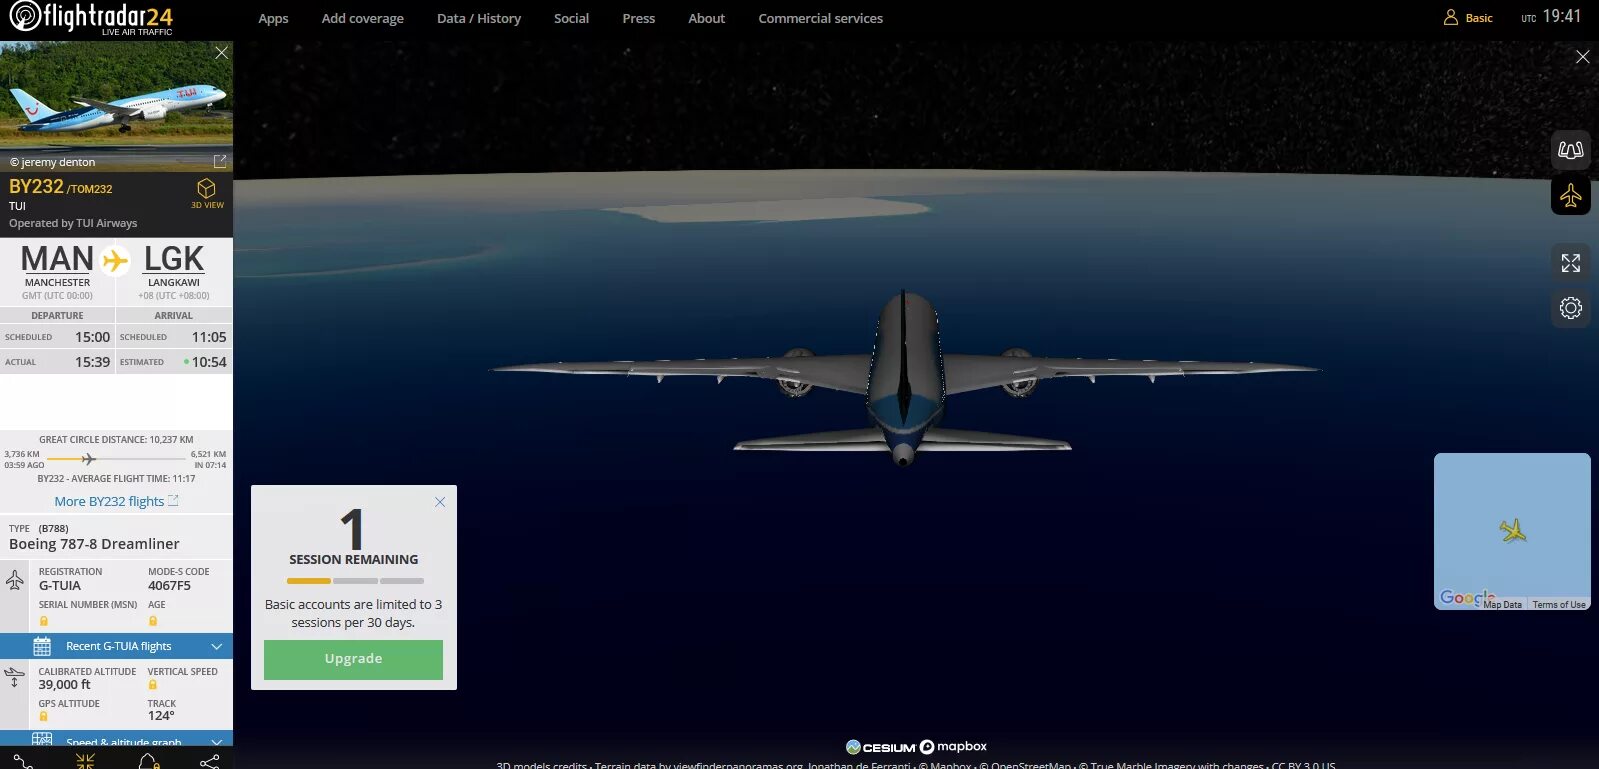
Task: Open the Apps menu
Action: (273, 18)
